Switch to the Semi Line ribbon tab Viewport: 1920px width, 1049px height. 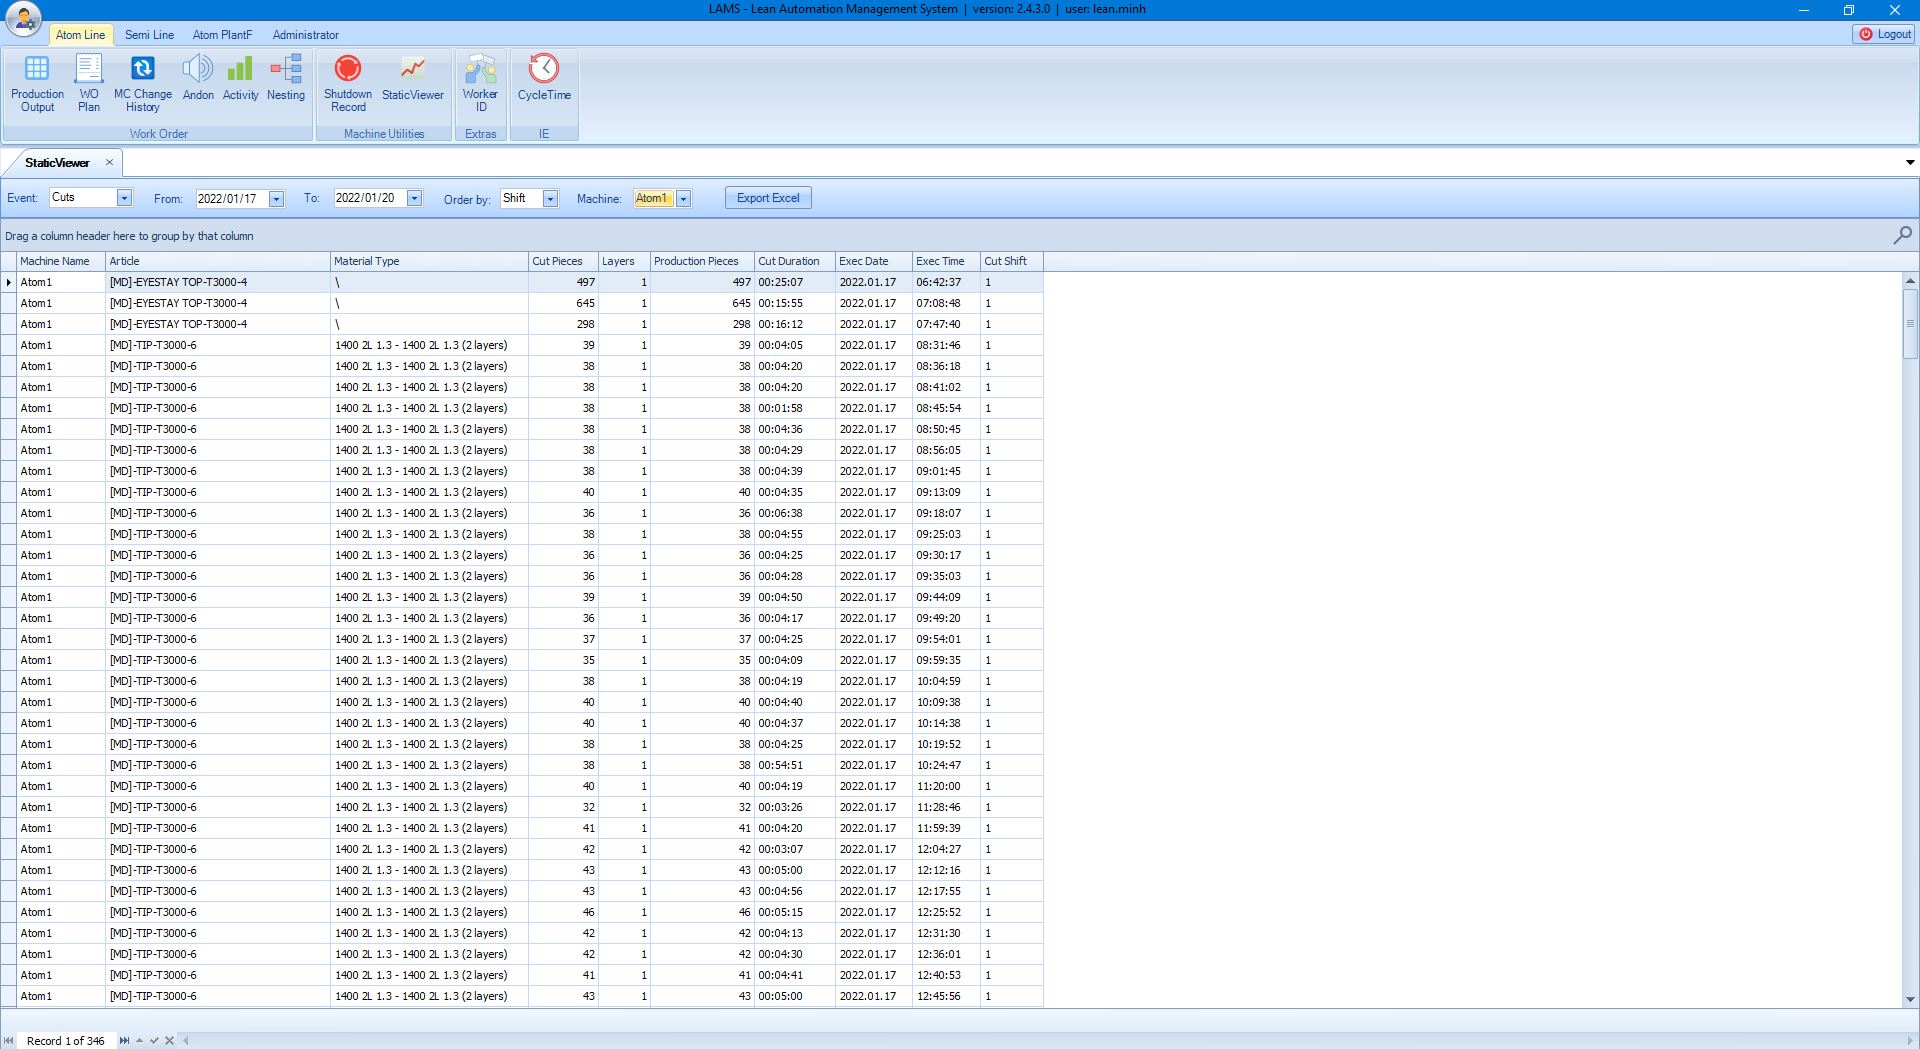(149, 35)
